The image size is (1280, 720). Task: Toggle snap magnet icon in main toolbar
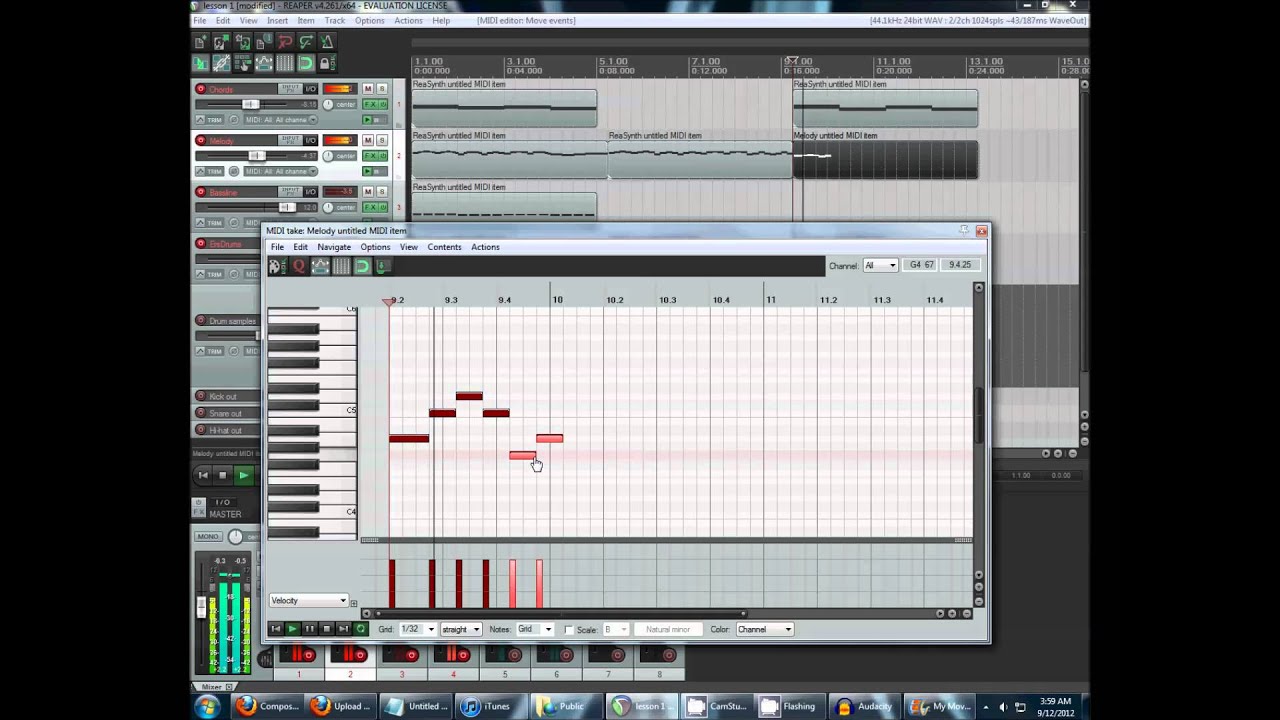(x=307, y=63)
